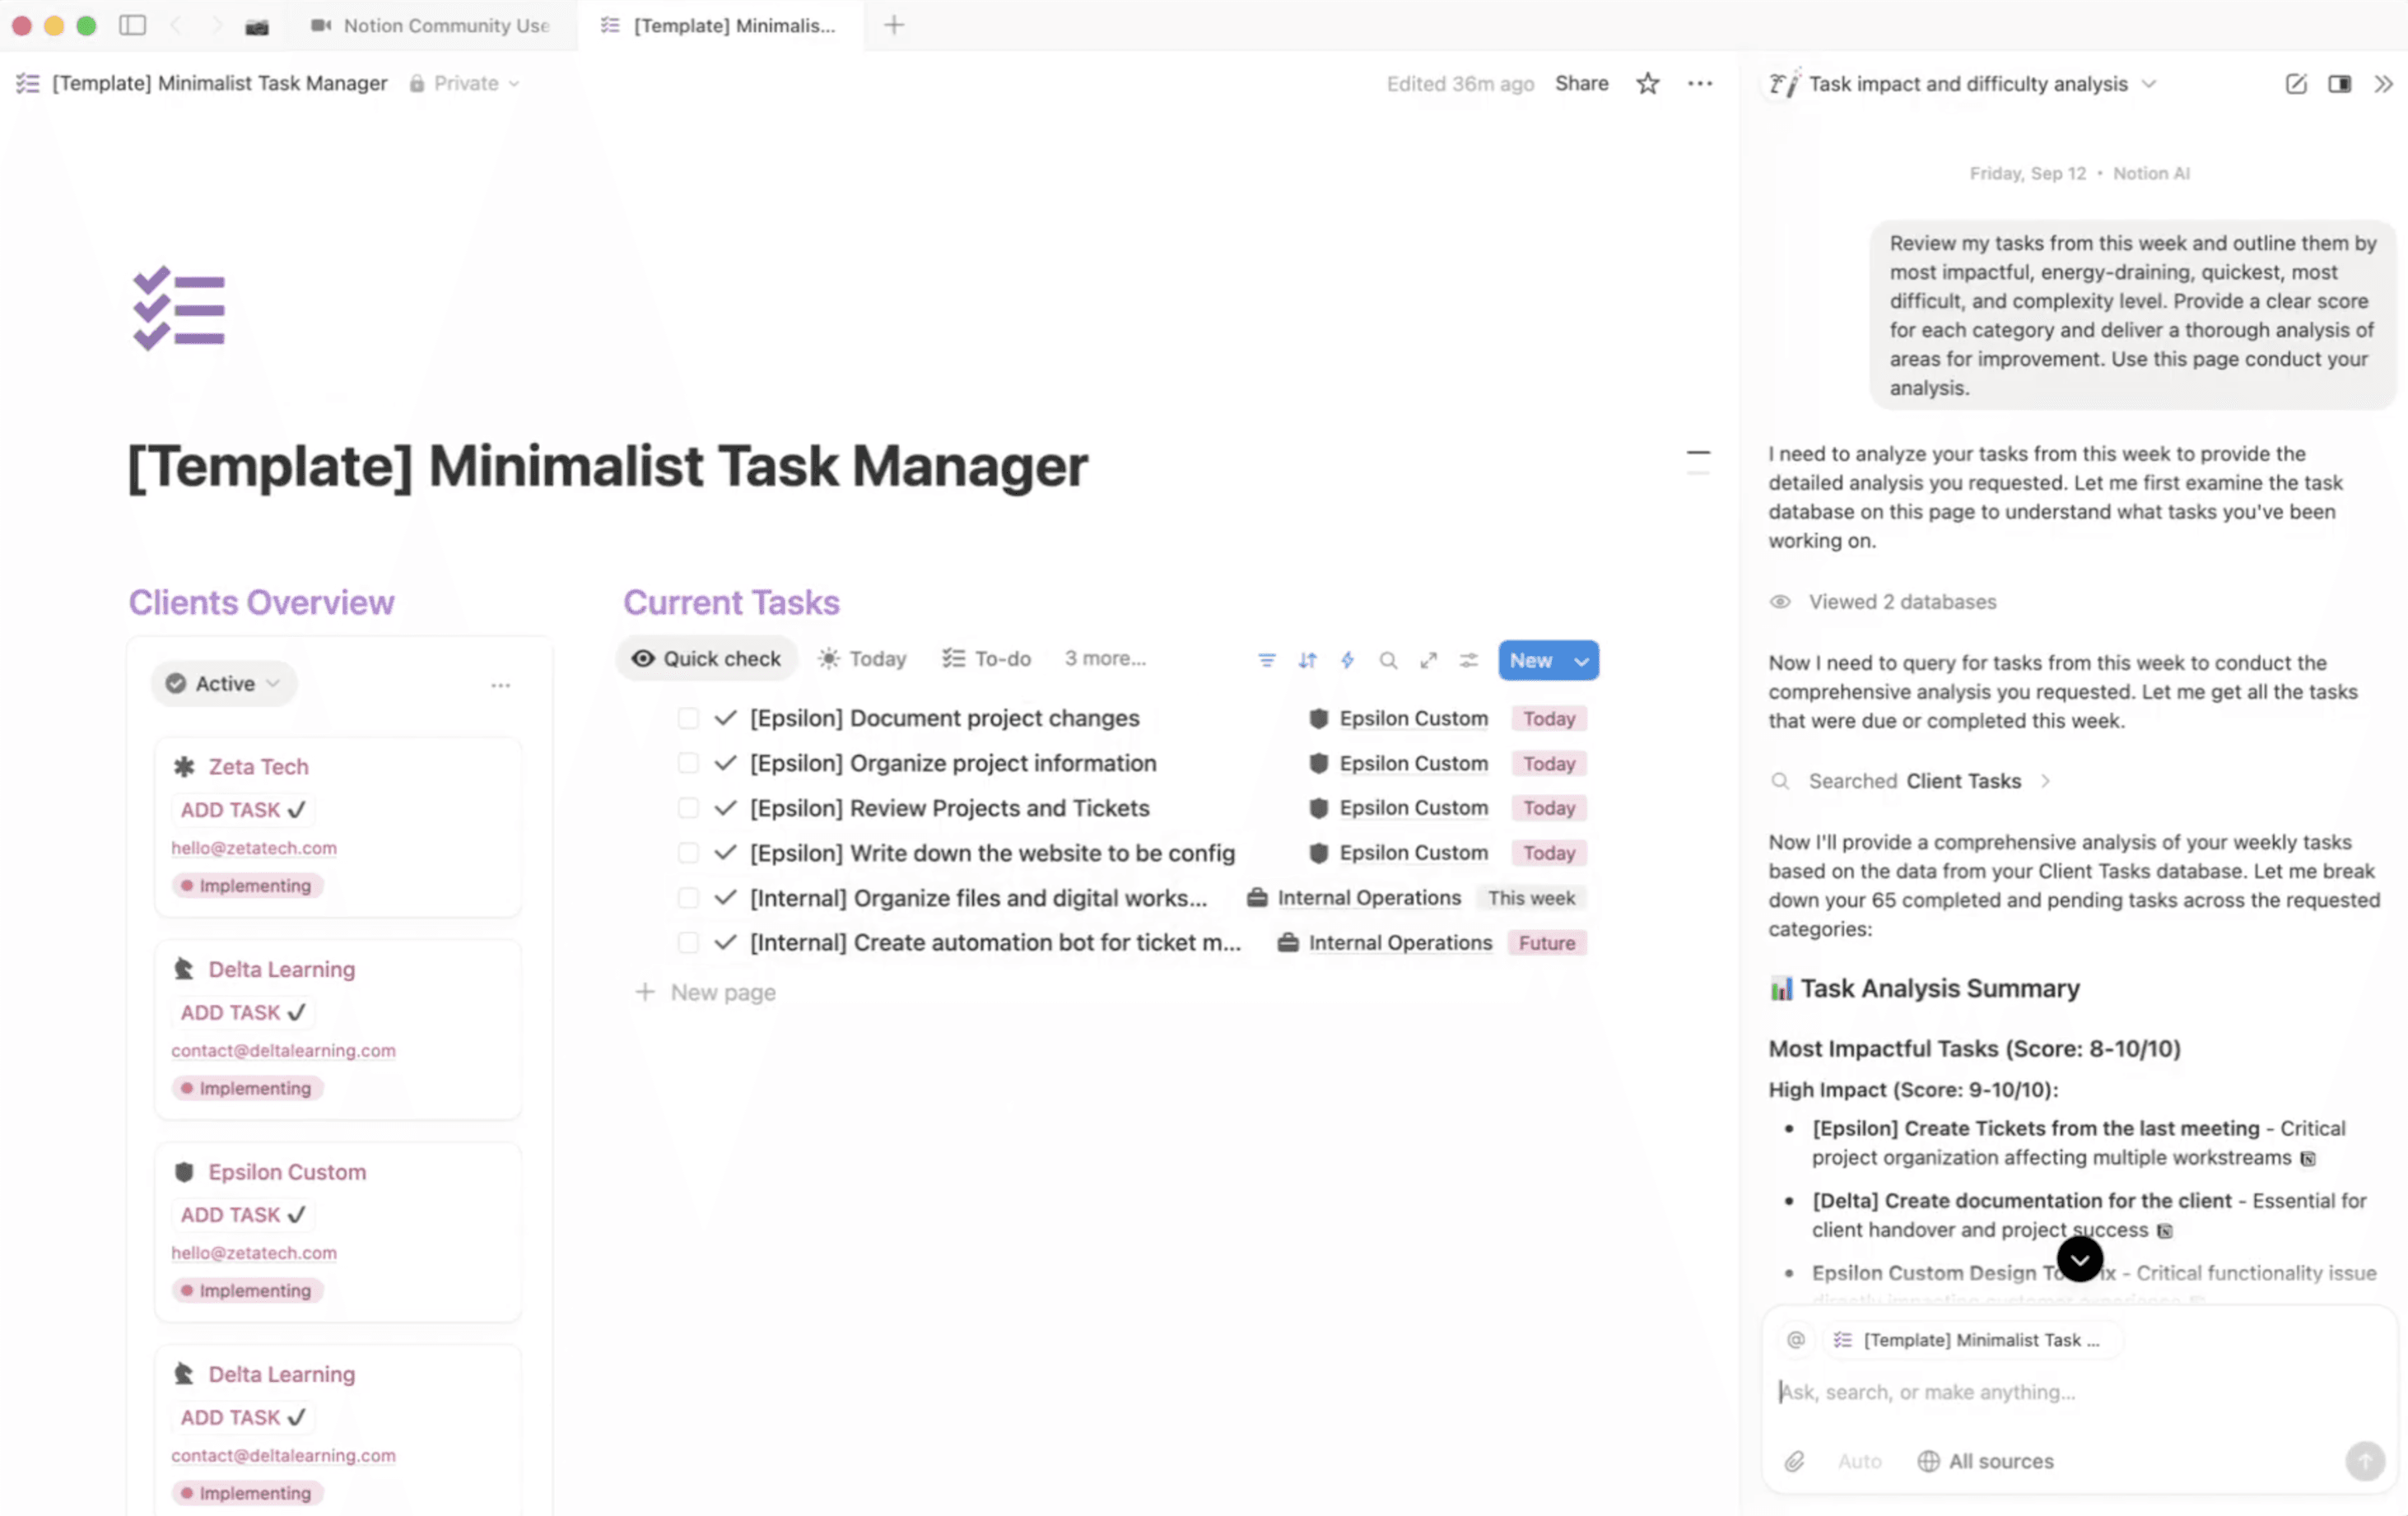Screen dimensions: 2408x1516
Task: Open the hello@zetatech.com link under Zeta Tech
Action: [x=254, y=848]
